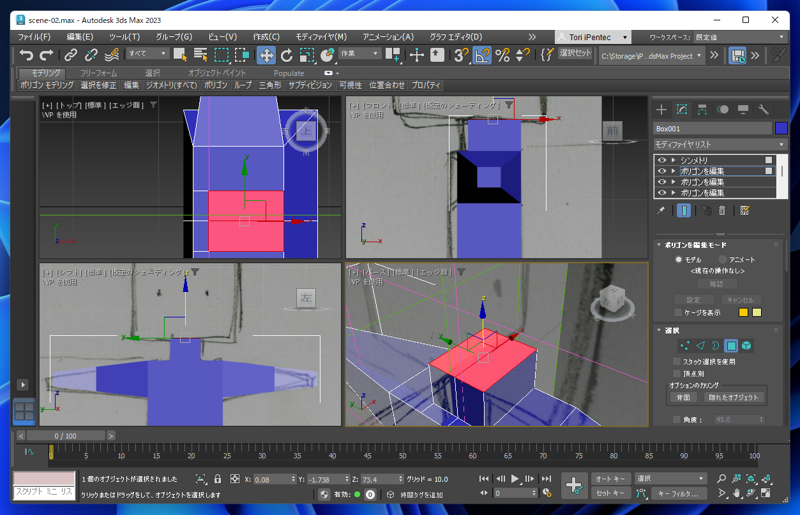Open the モディファイヤ リスト dropdown
Image resolution: width=800 pixels, height=515 pixels.
click(x=720, y=144)
